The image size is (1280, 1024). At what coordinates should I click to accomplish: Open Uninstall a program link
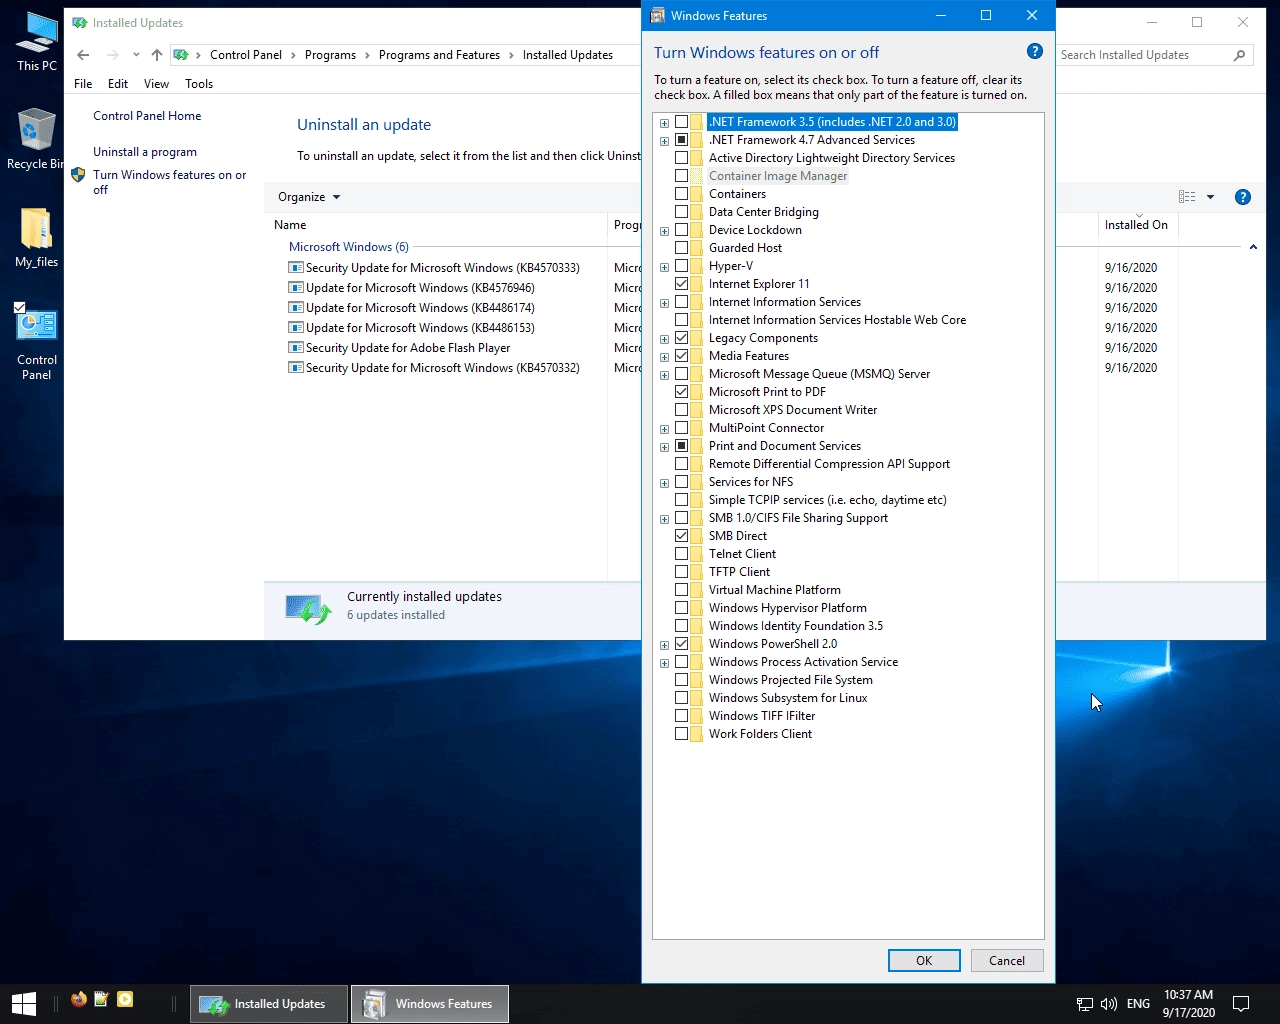145,152
